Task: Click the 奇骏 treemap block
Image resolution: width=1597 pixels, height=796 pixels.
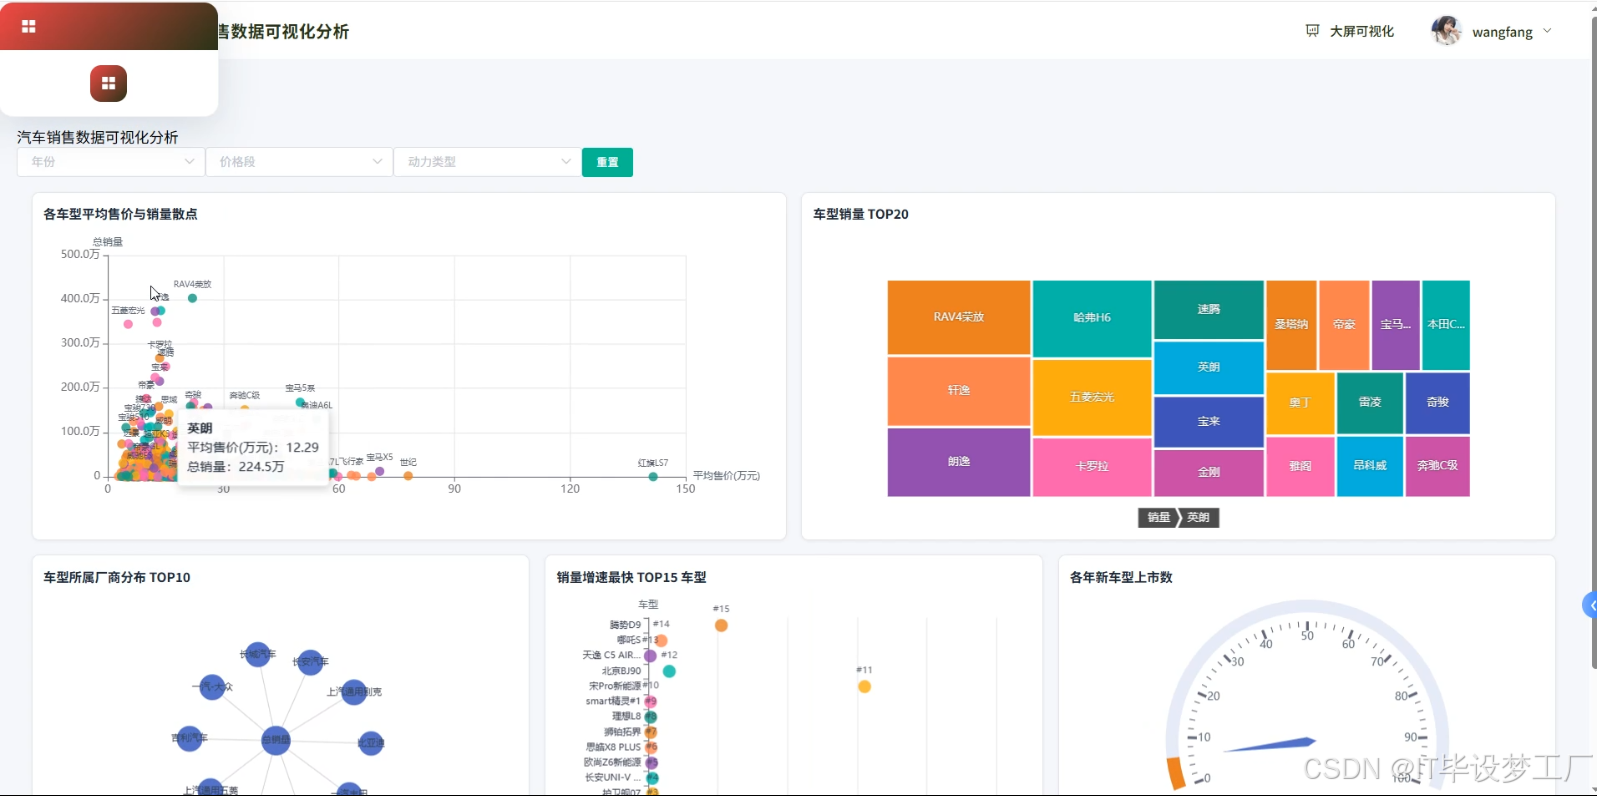Action: click(x=1438, y=403)
